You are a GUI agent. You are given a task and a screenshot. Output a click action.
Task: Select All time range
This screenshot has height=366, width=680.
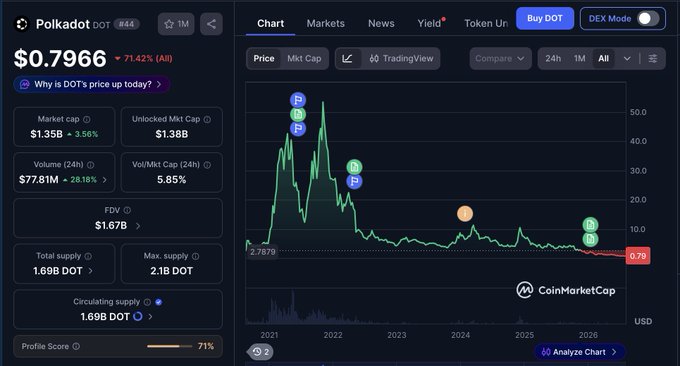click(x=603, y=59)
